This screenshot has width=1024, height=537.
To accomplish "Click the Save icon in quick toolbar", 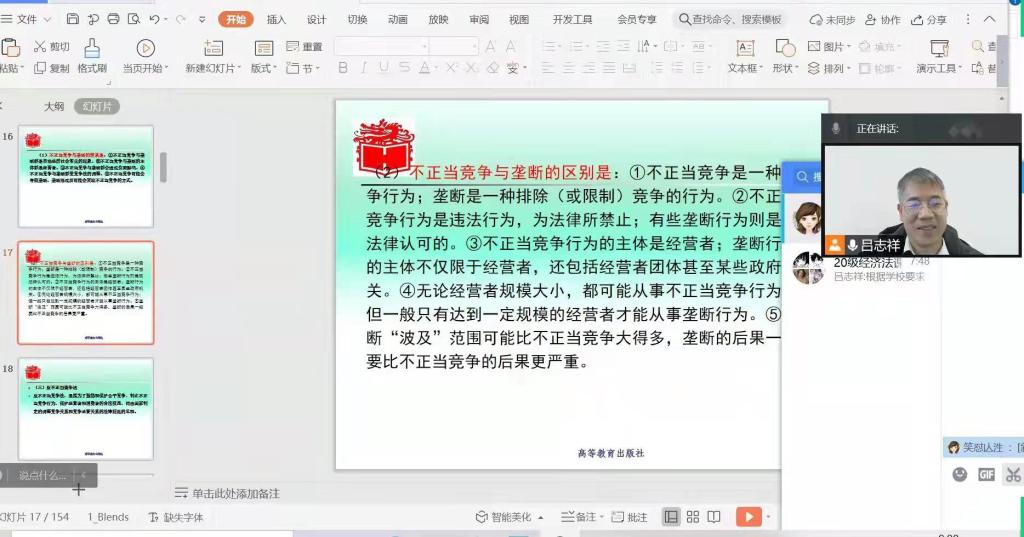I will (73, 19).
